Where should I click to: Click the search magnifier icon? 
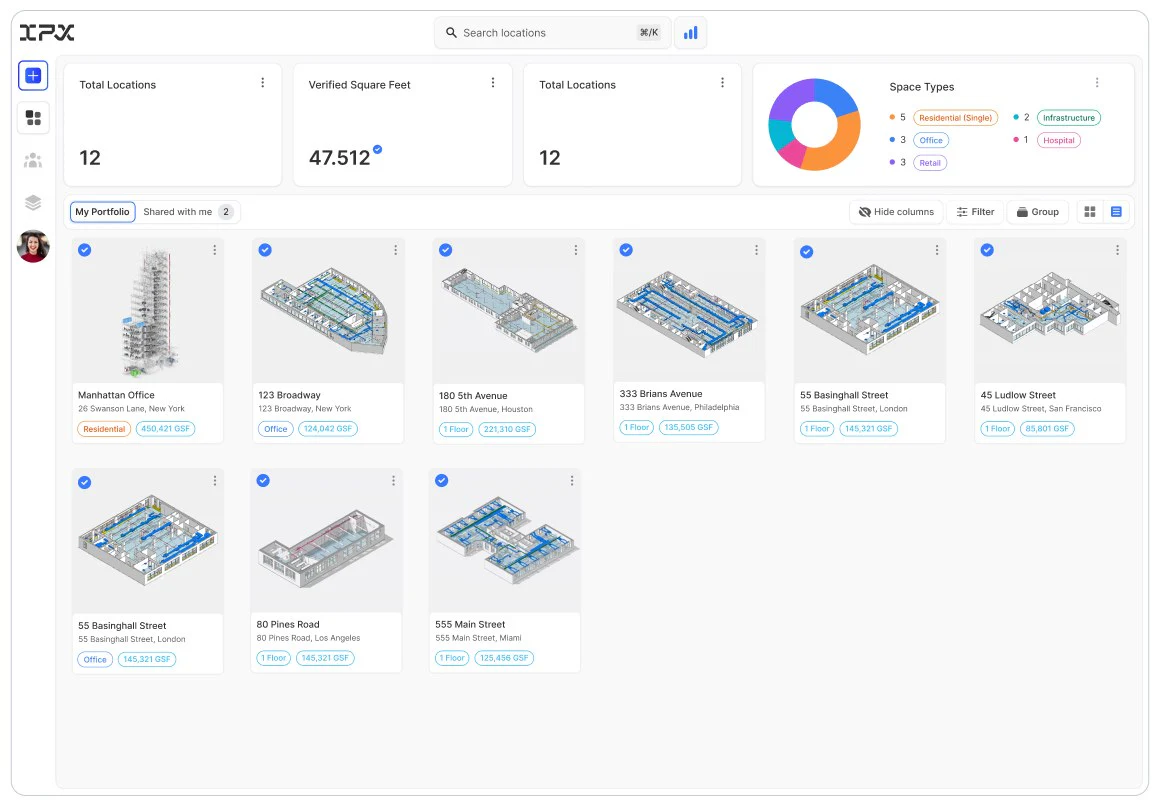point(451,33)
